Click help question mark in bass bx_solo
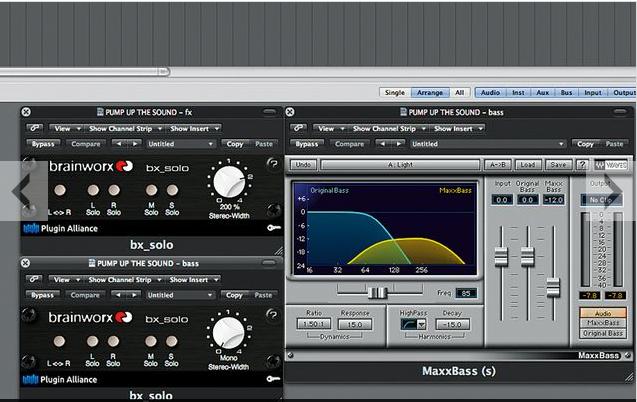This screenshot has height=402, width=637. pyautogui.click(x=273, y=314)
